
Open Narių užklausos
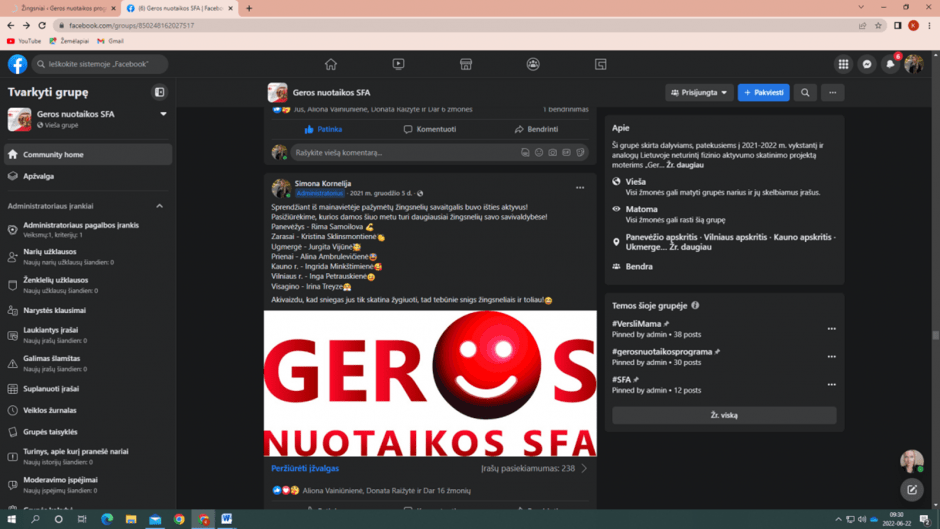(88, 257)
